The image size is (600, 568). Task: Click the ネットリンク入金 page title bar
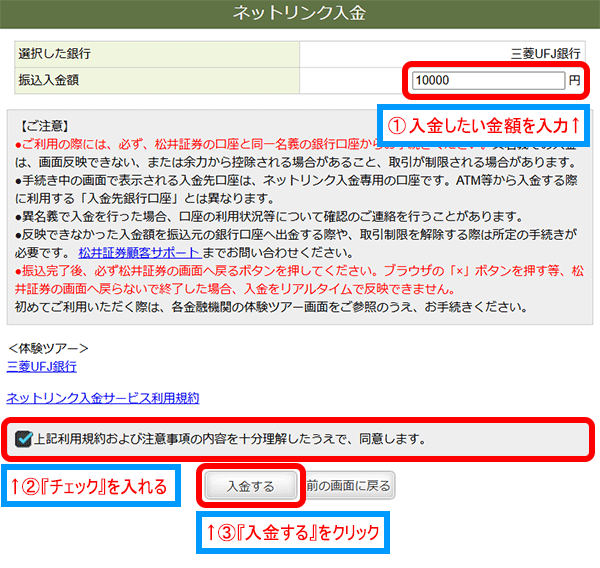(x=299, y=13)
